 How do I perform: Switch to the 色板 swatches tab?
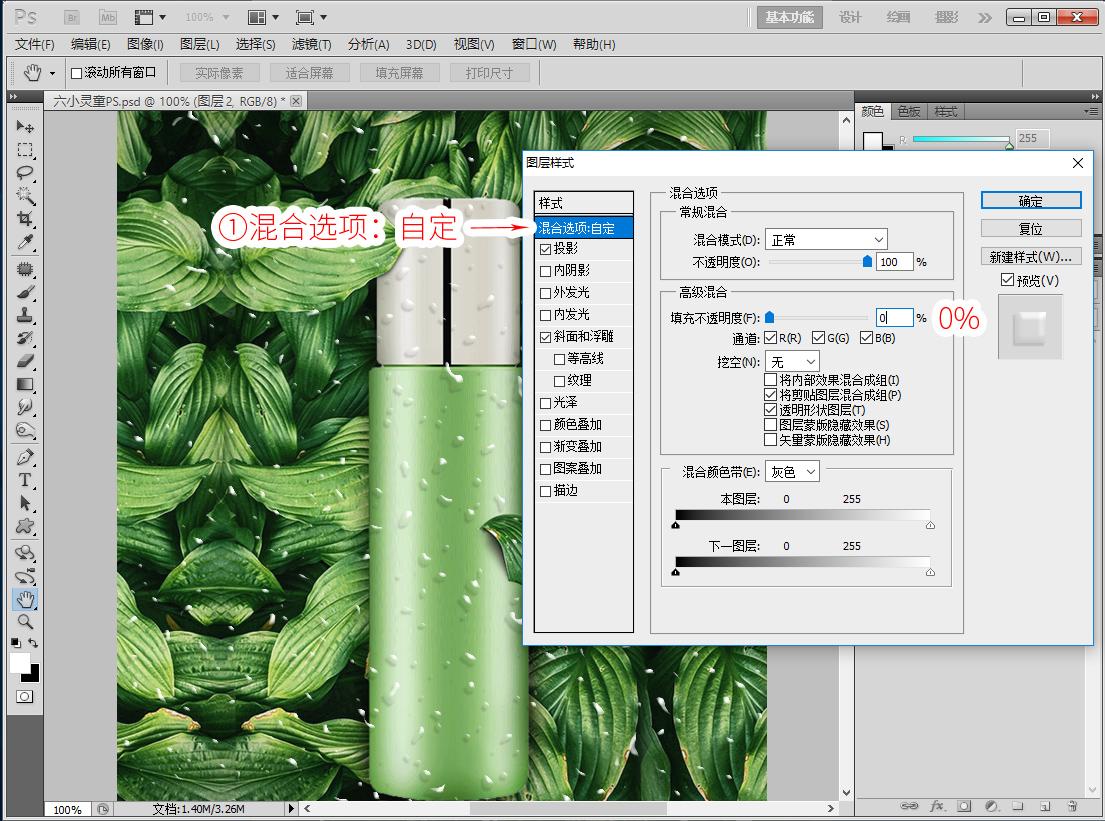(908, 111)
